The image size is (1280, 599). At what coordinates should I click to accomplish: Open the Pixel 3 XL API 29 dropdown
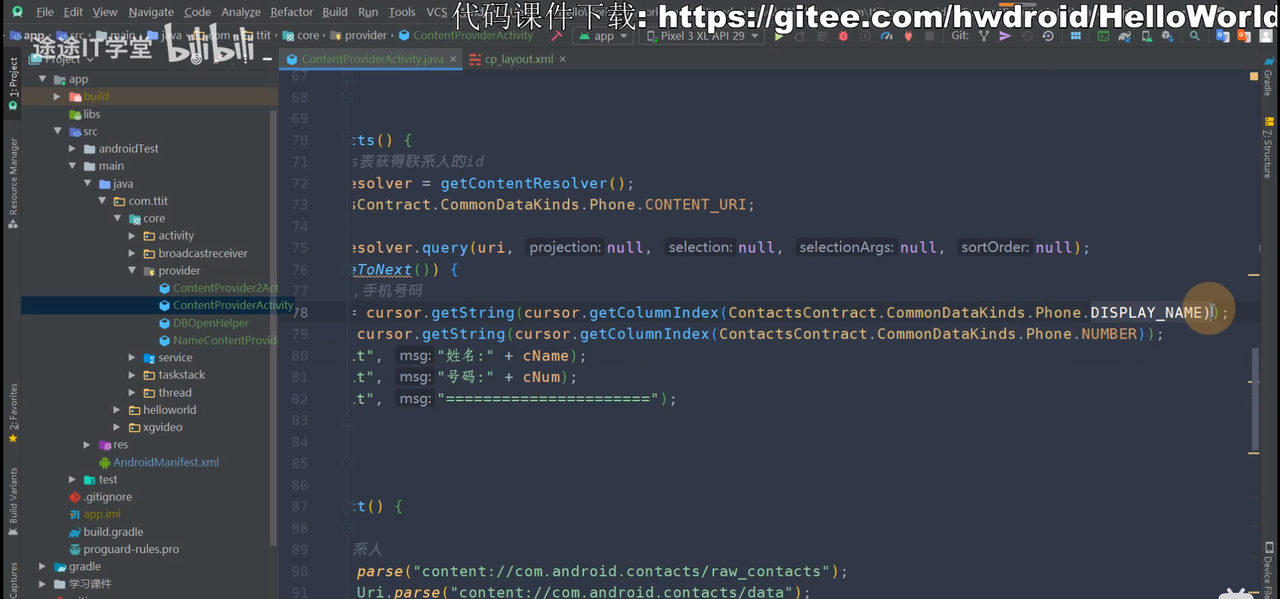pos(700,36)
